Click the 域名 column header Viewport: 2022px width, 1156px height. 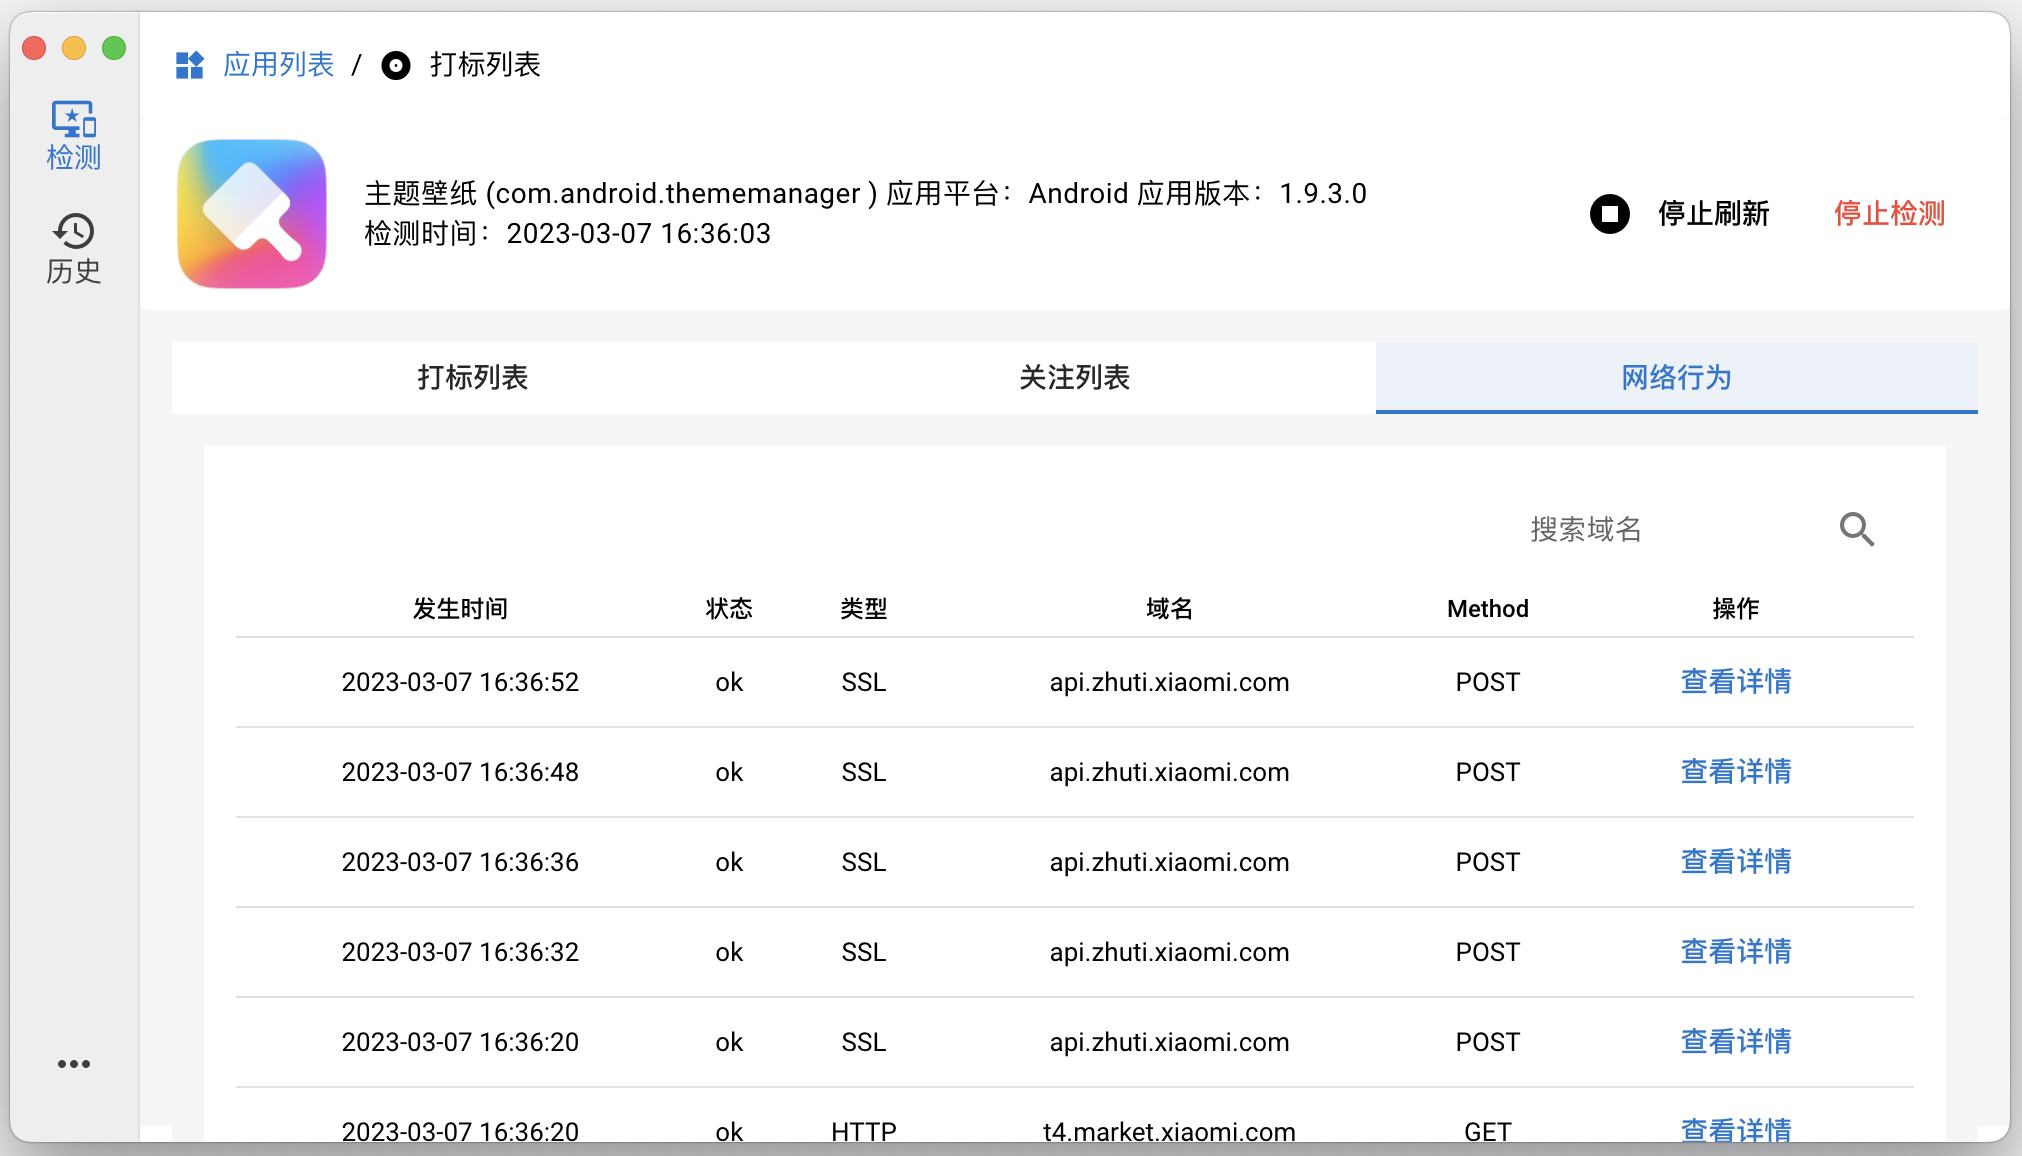pyautogui.click(x=1169, y=609)
